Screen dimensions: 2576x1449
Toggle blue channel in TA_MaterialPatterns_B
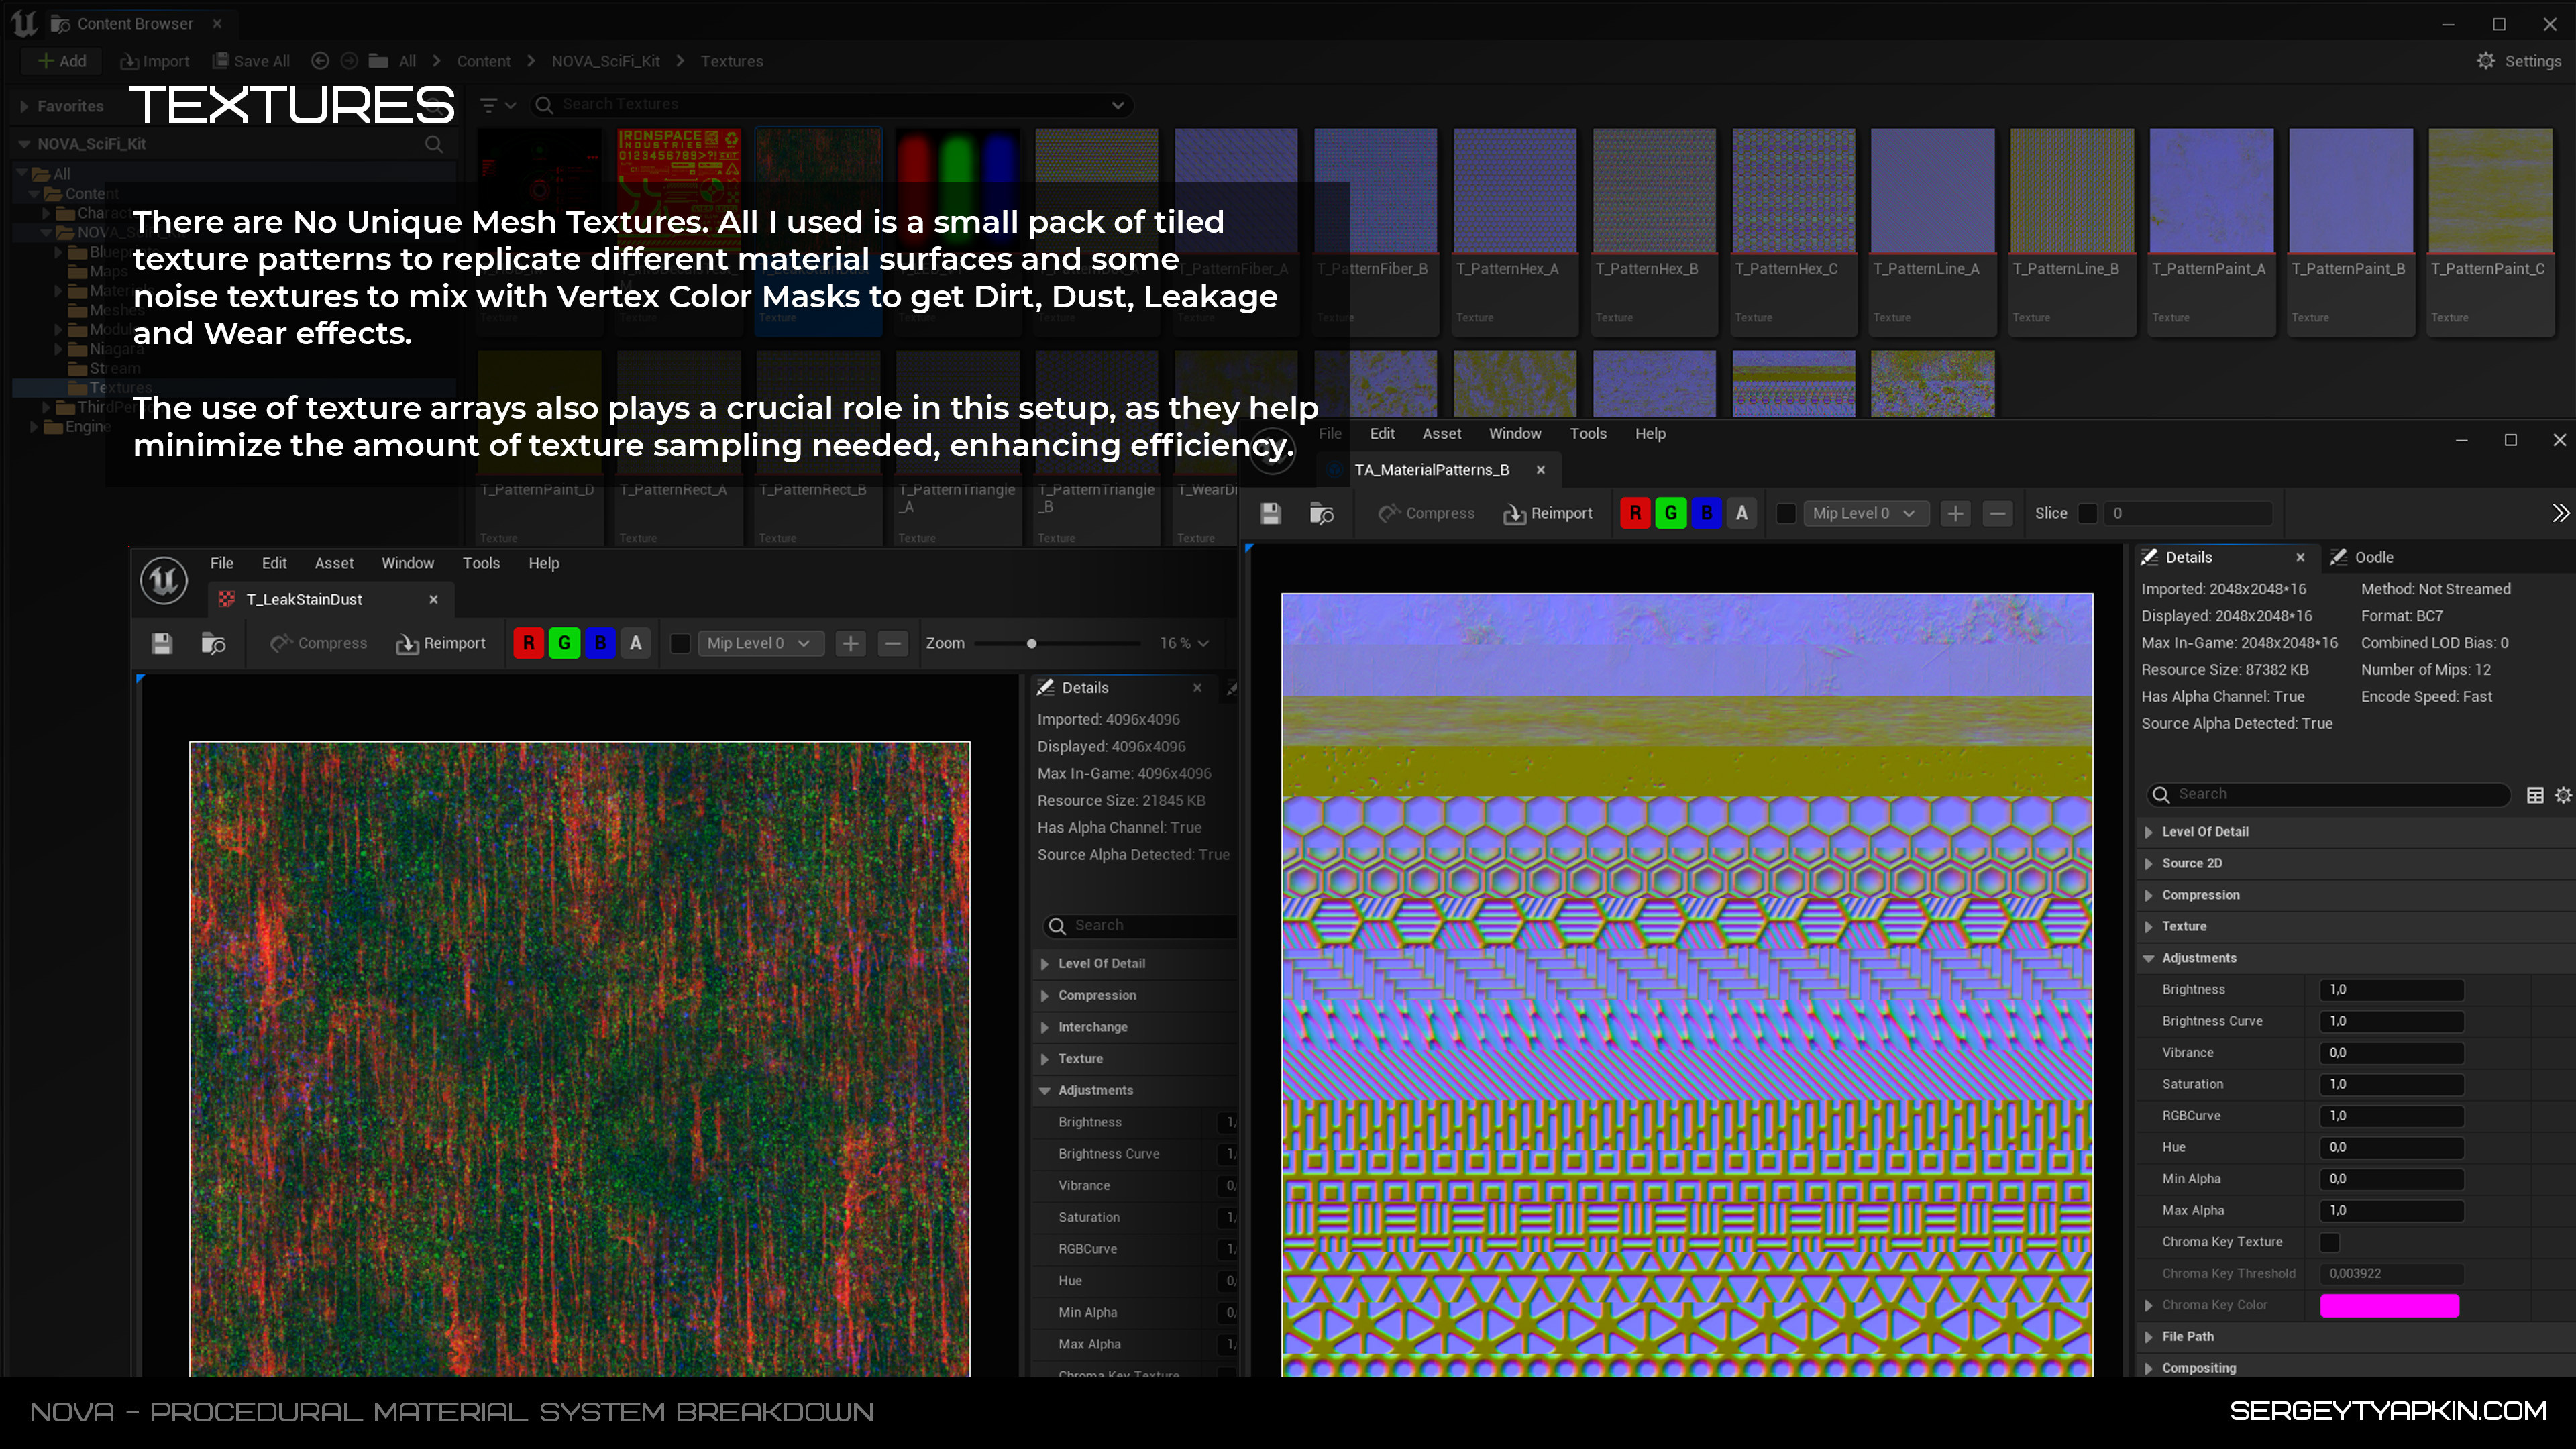1707,513
